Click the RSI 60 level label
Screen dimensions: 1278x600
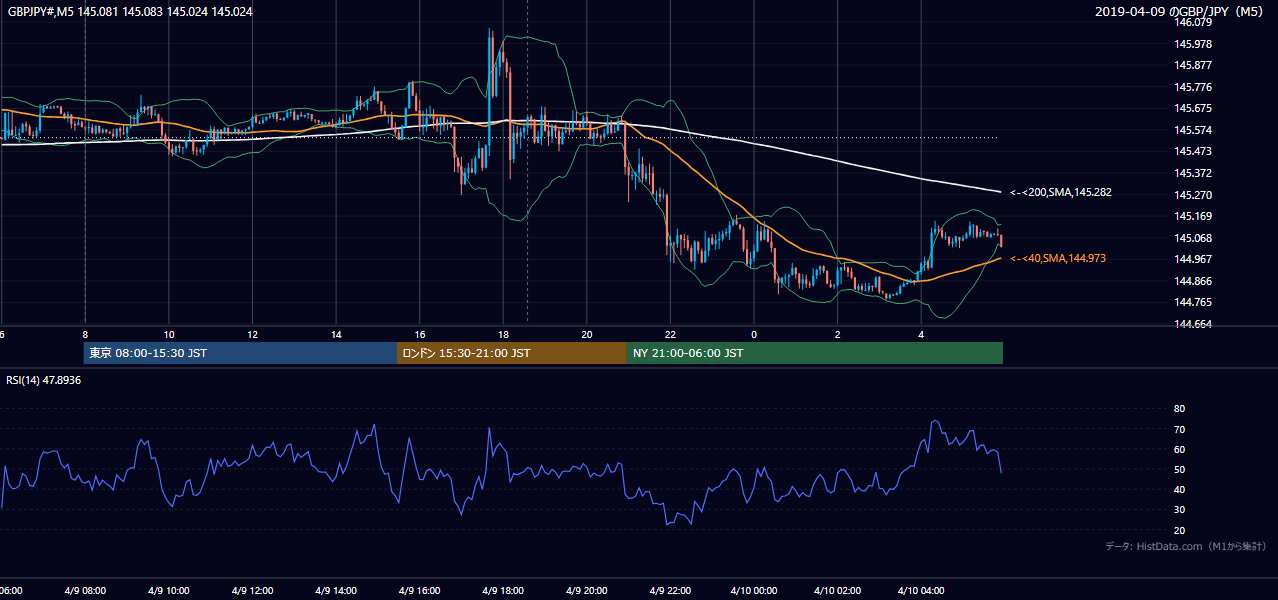(x=1179, y=449)
